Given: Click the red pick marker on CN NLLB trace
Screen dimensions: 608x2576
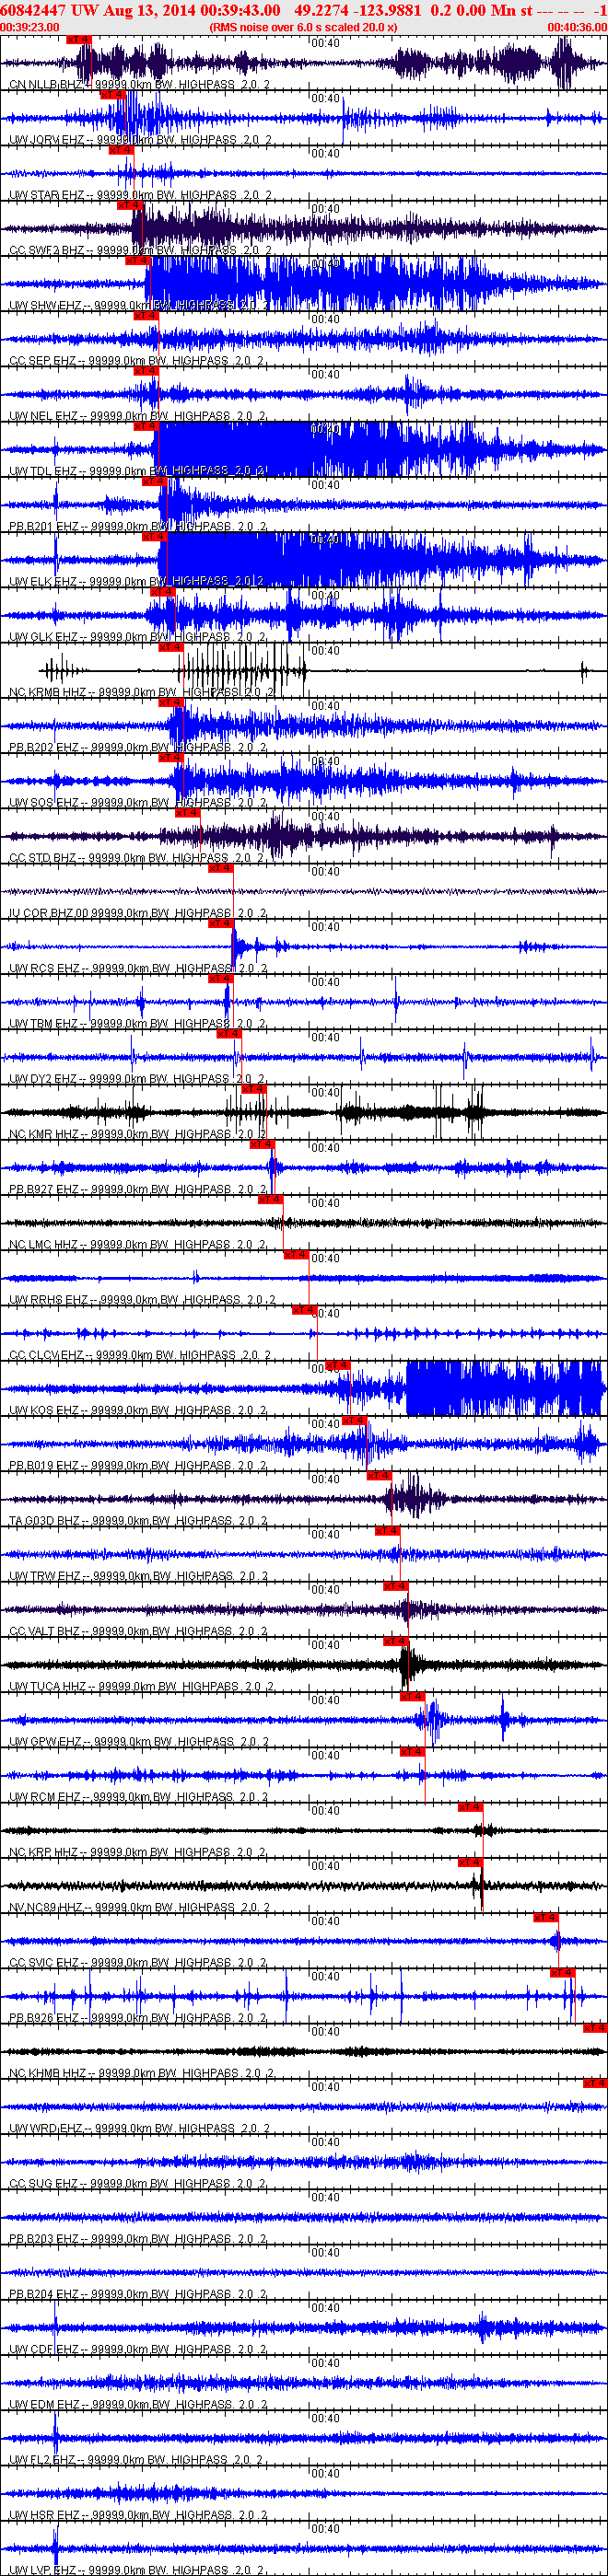Looking at the screenshot, I should click(78, 39).
